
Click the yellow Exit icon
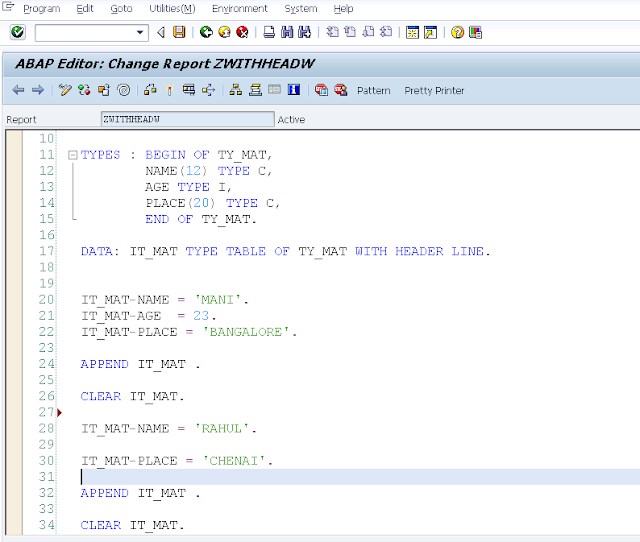pos(224,32)
